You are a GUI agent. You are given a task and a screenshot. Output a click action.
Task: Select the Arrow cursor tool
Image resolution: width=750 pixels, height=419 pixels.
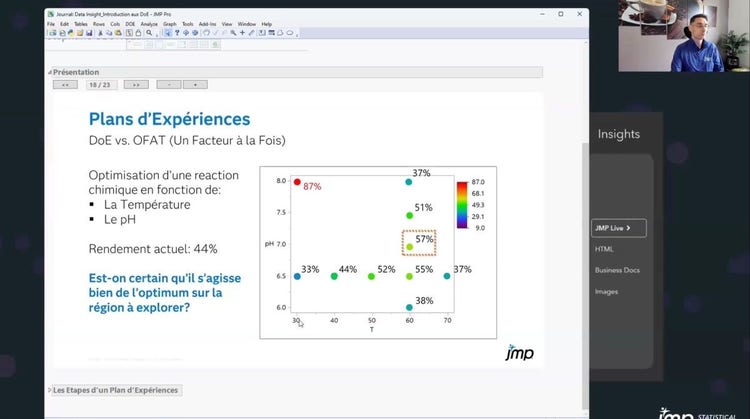tap(168, 33)
